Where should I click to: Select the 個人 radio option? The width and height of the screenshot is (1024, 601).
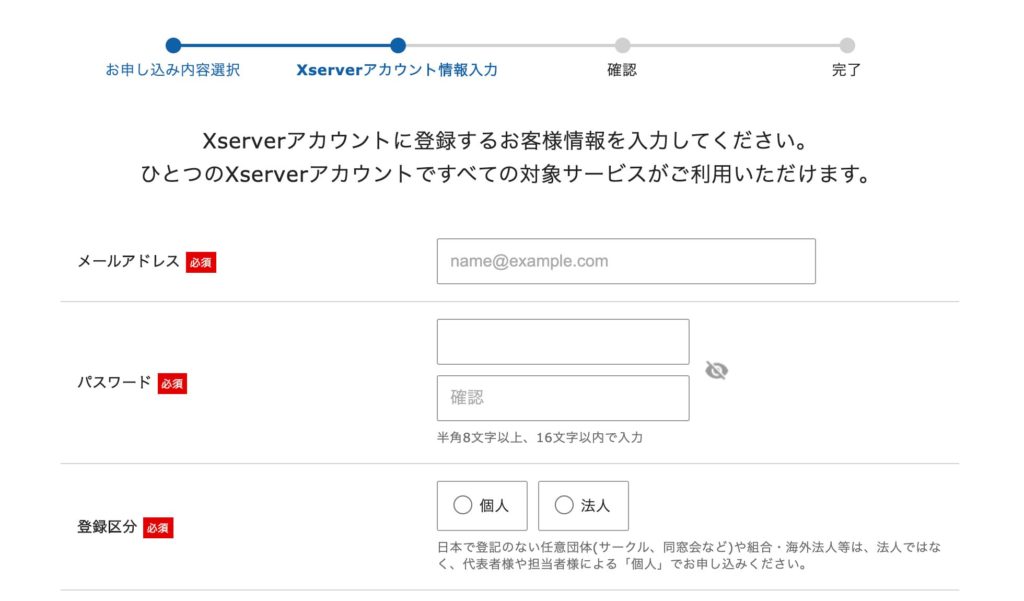[482, 506]
